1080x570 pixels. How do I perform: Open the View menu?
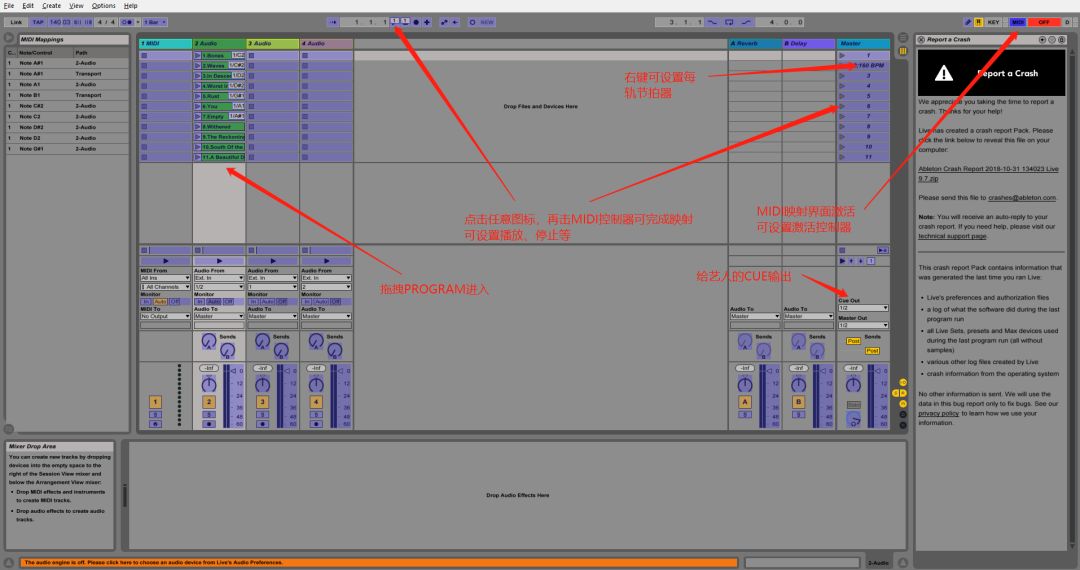(76, 6)
